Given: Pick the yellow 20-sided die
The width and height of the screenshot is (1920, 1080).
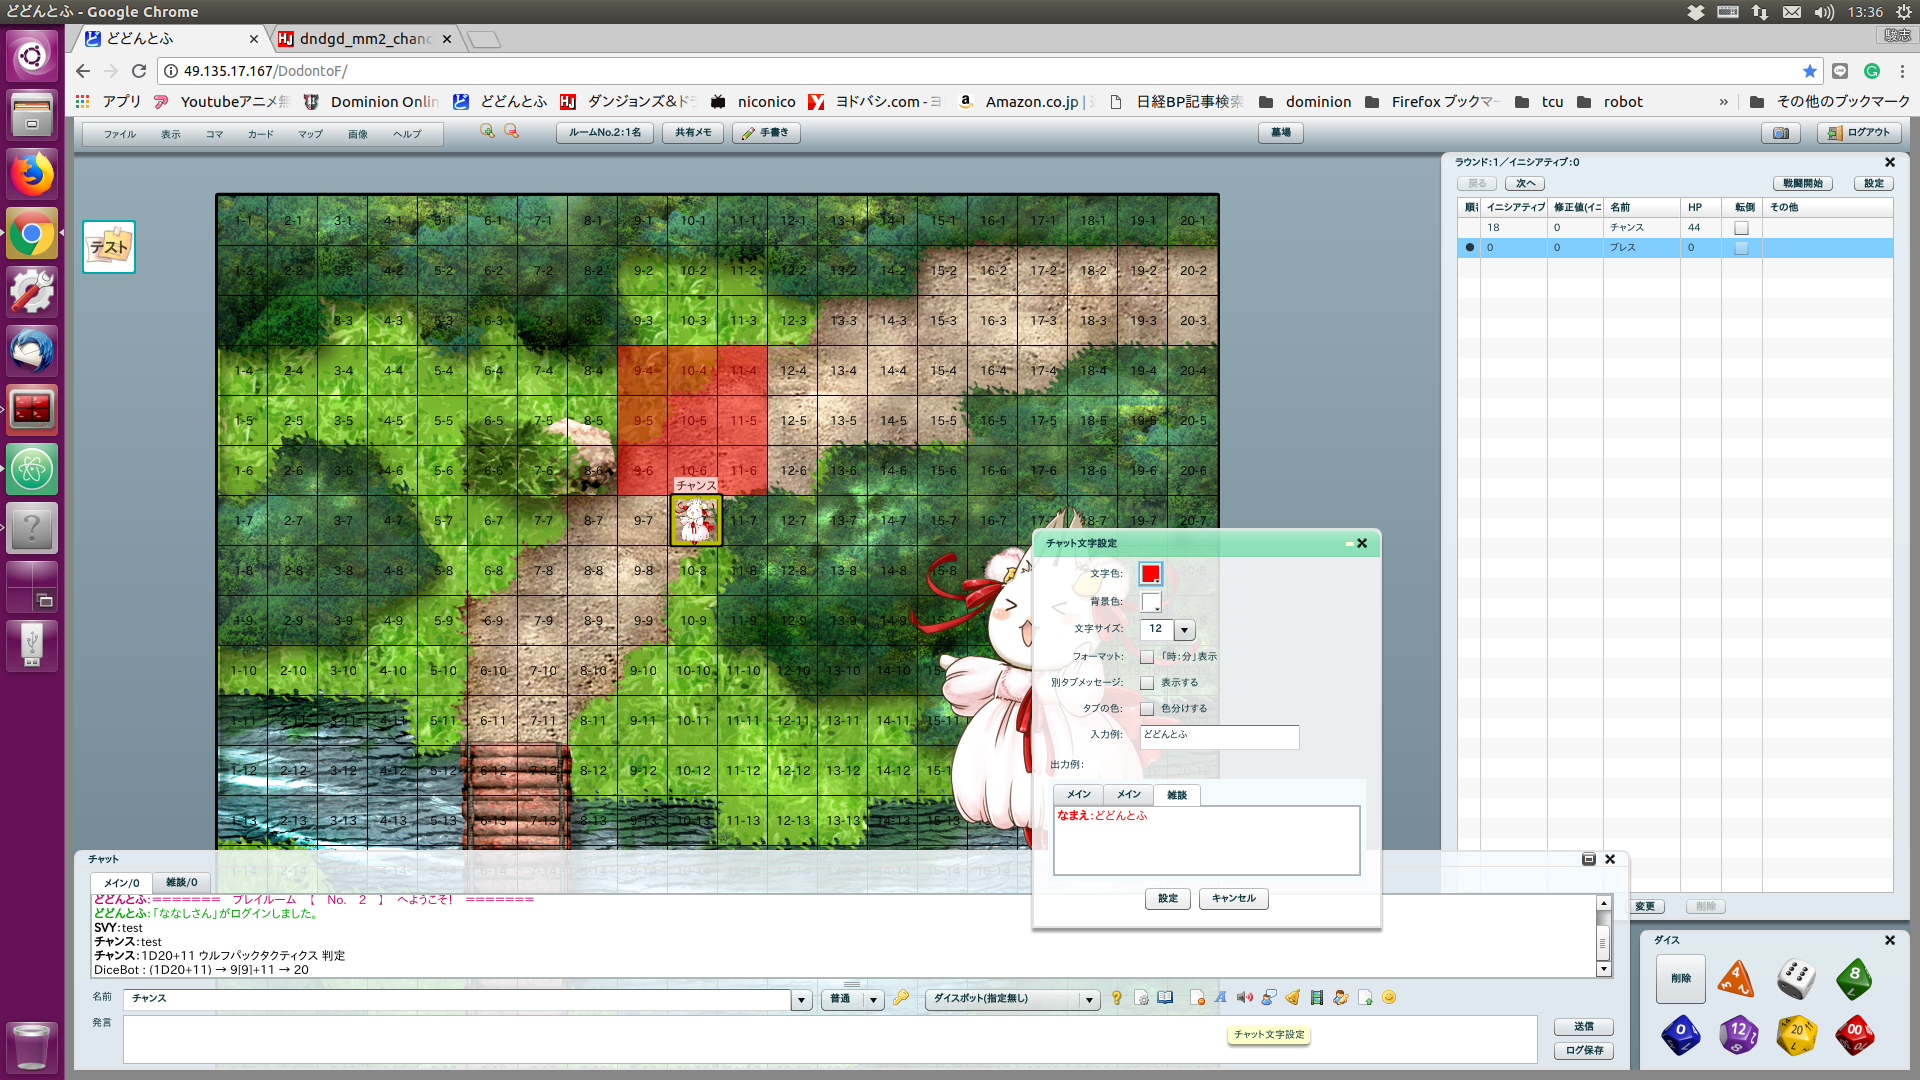Looking at the screenshot, I should pos(1796,1035).
